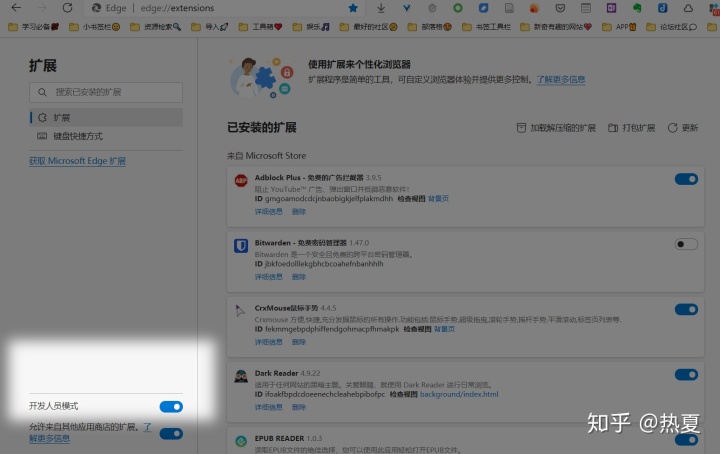This screenshot has height=454, width=720.
Task: Click the blue favorites star in address bar
Action: pos(353,8)
